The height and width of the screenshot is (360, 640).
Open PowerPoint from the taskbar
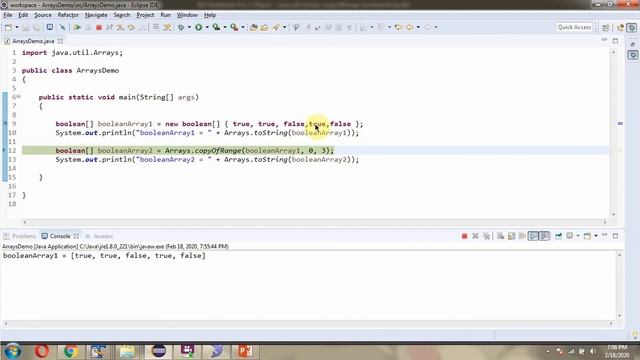click(x=245, y=351)
